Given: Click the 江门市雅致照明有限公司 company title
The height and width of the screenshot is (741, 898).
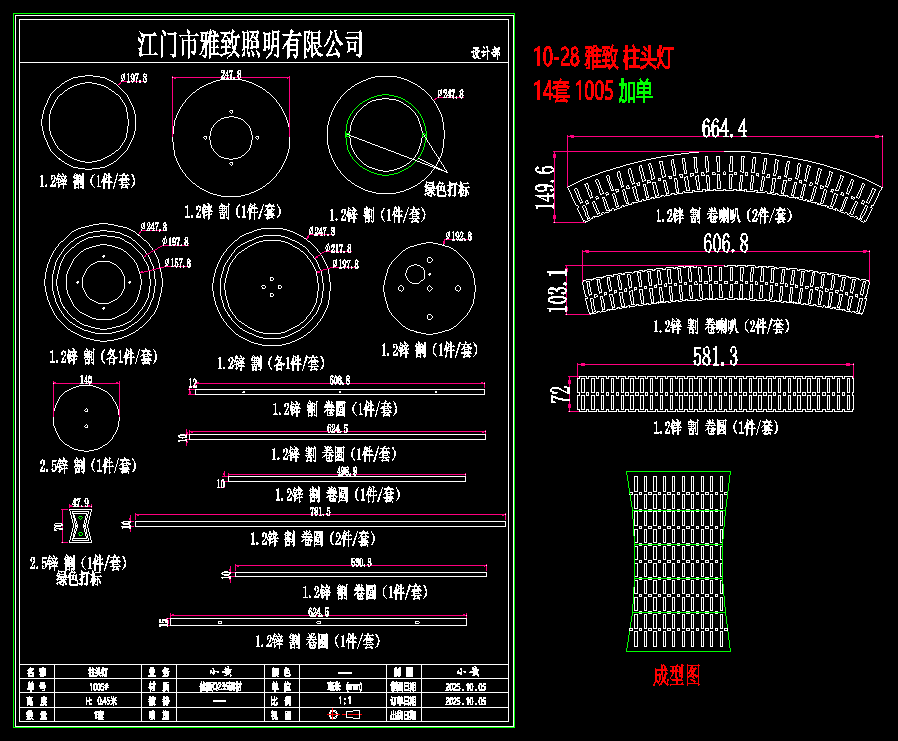Looking at the screenshot, I should tap(250, 45).
